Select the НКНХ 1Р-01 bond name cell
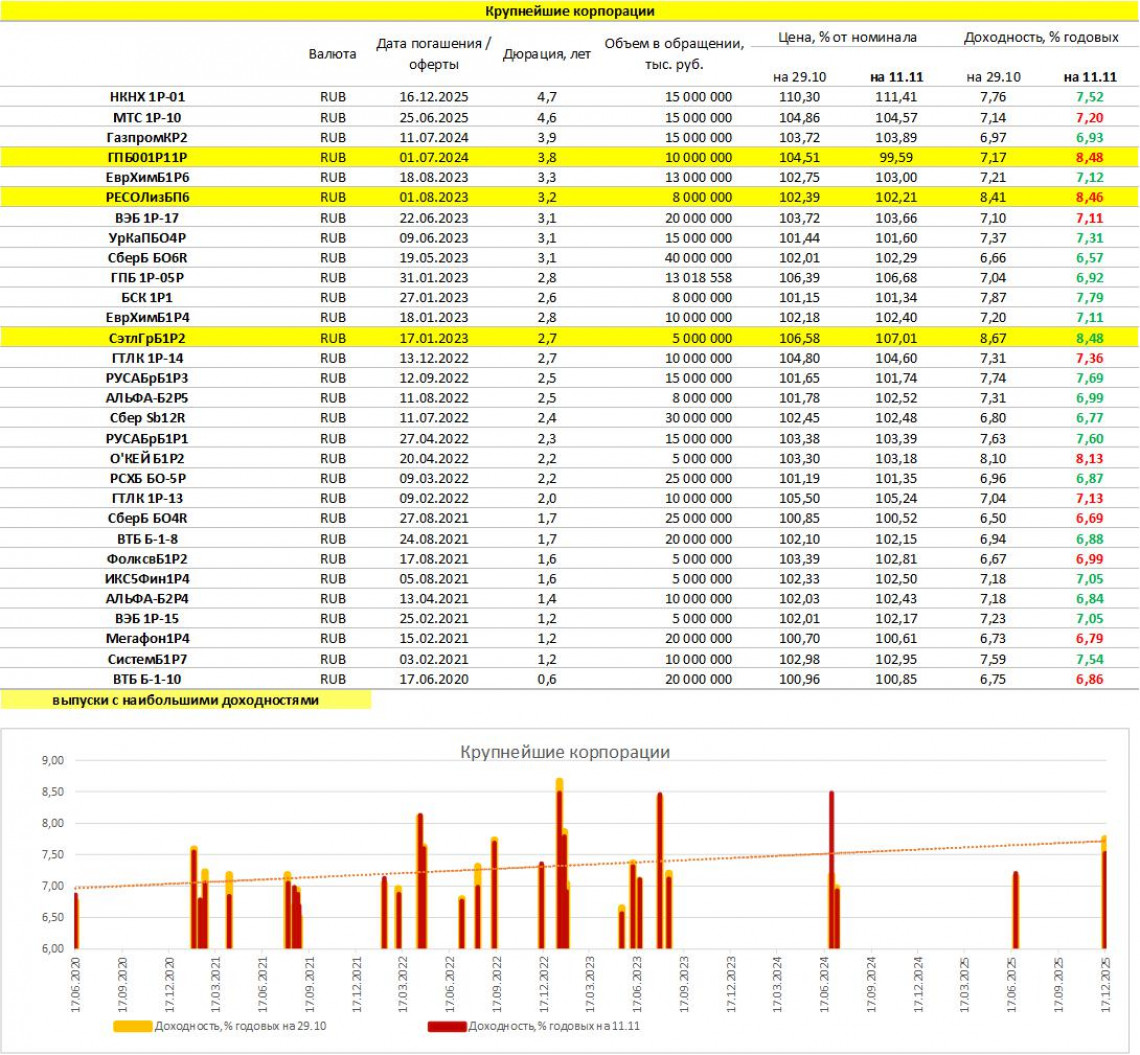 click(x=147, y=97)
